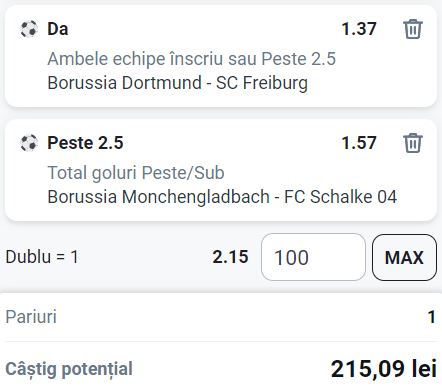442x386 pixels.
Task: Click the Total goluri Peste/Sub market label
Action: click(136, 173)
